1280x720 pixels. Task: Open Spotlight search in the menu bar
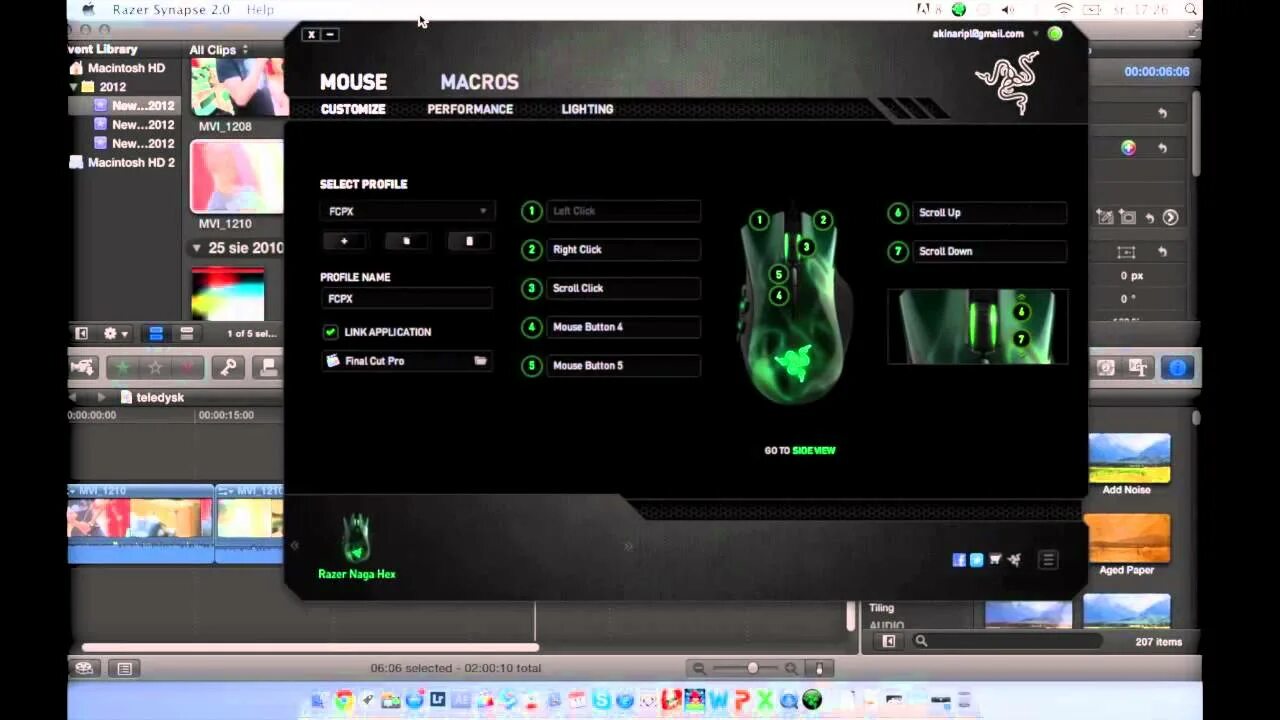[1190, 9]
